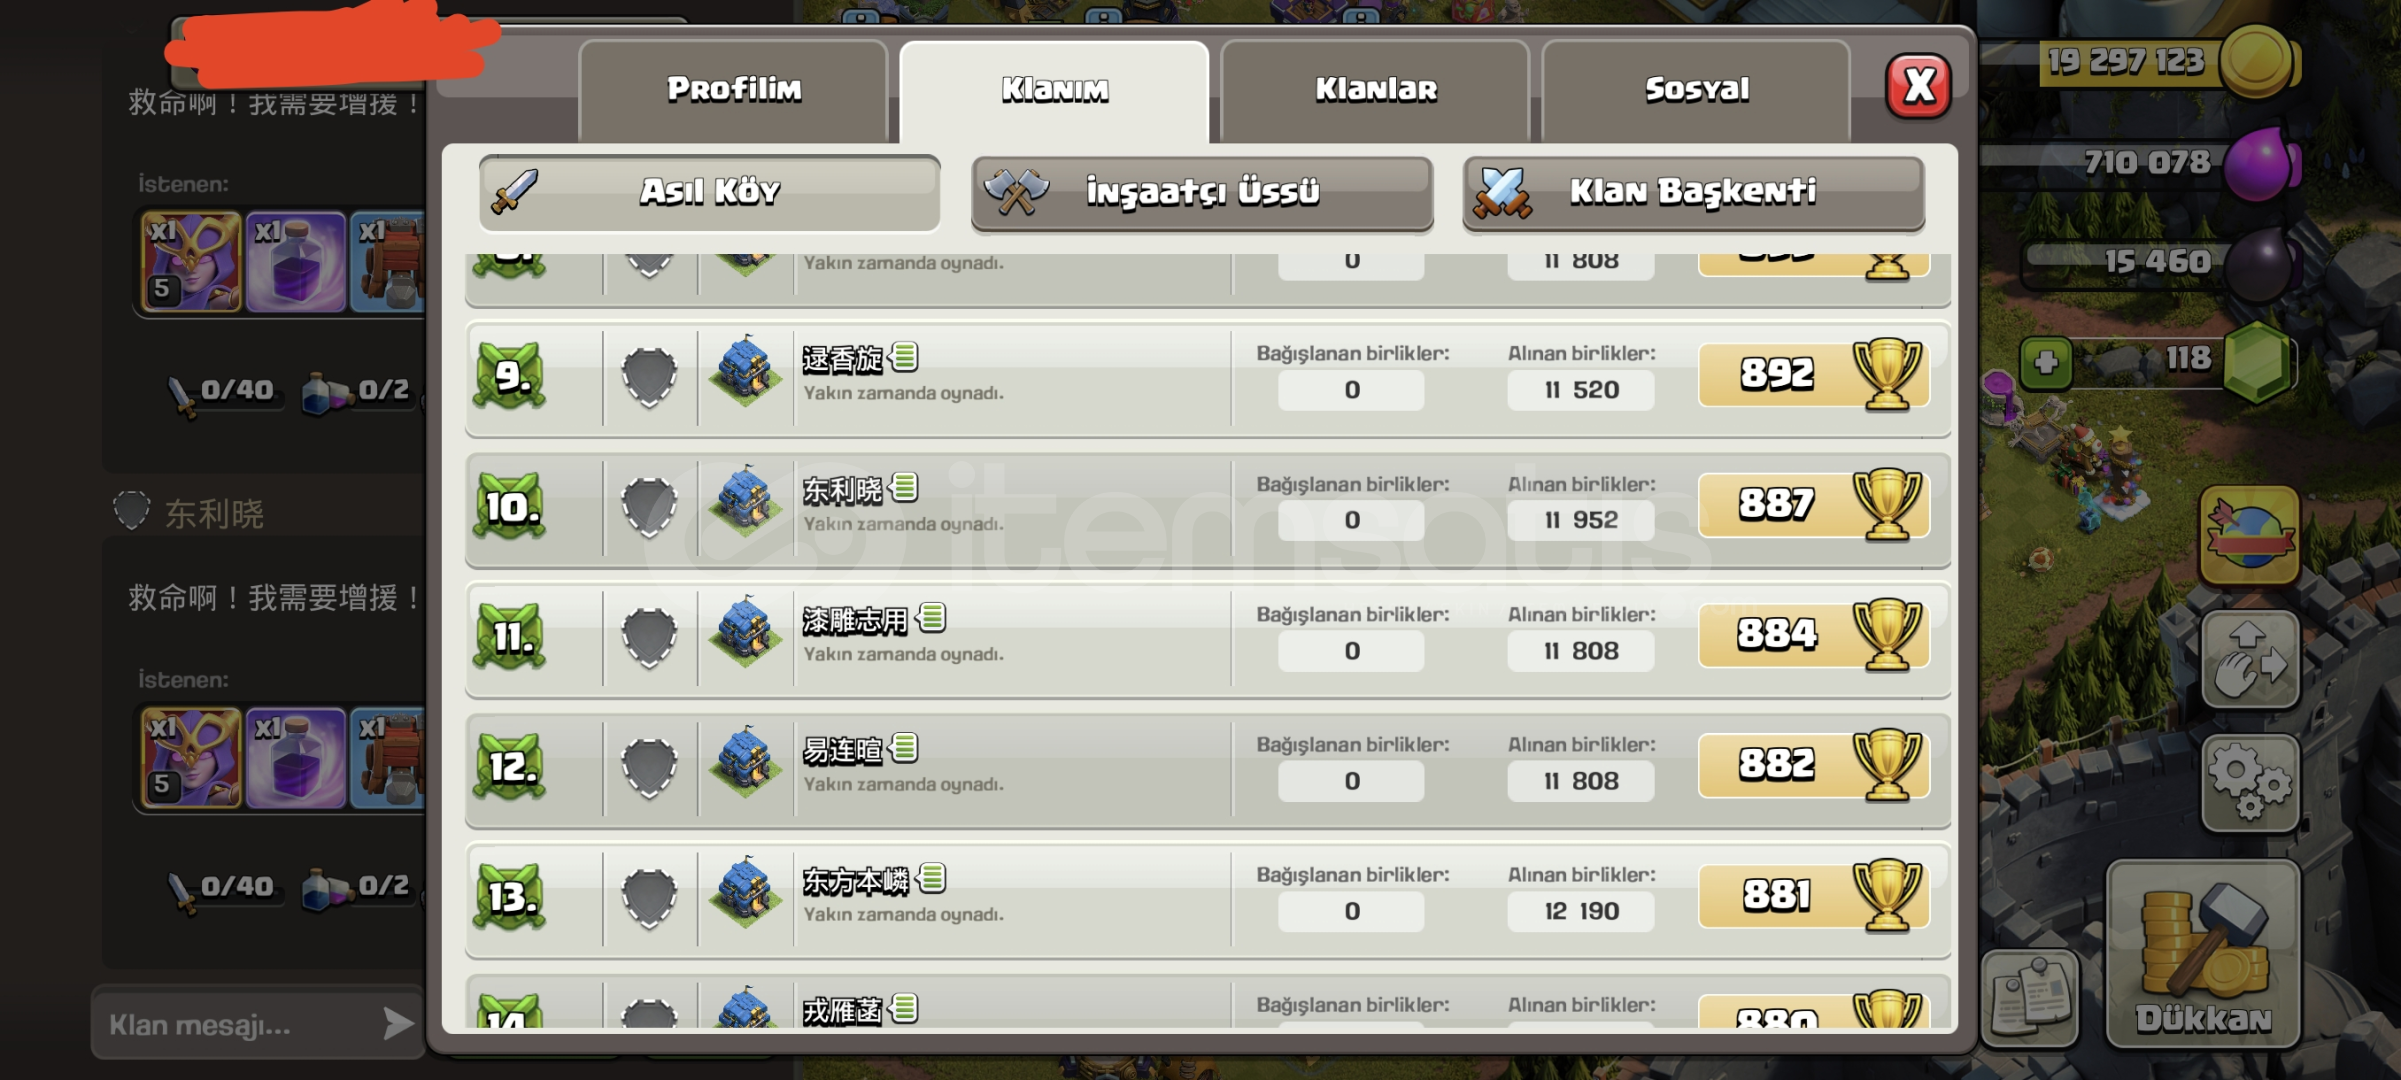Select Klan Başkenti view button
Screen dimensions: 2401x1080
point(1694,192)
